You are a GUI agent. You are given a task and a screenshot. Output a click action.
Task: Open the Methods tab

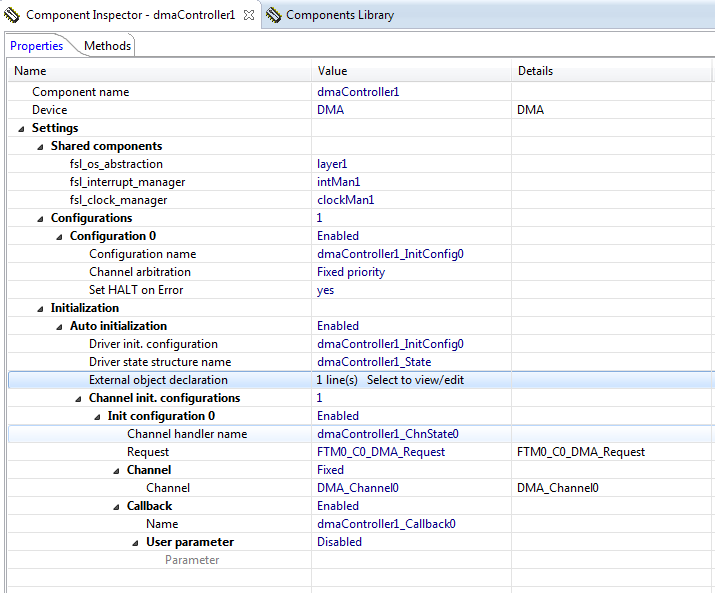pyautogui.click(x=107, y=46)
